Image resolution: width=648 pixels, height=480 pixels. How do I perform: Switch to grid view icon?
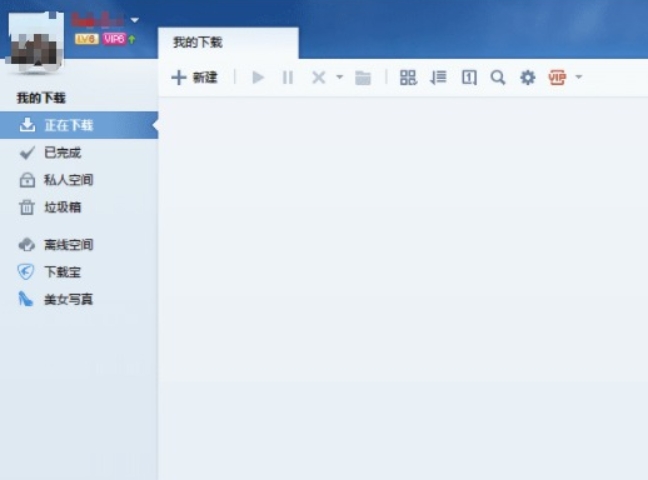click(408, 77)
